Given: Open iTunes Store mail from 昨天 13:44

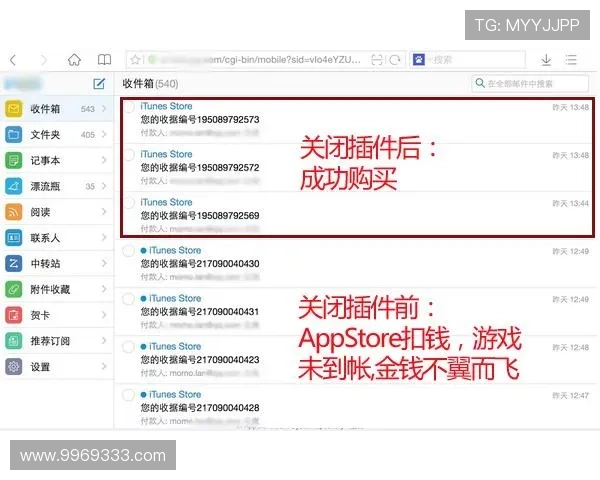Looking at the screenshot, I should pos(357,215).
